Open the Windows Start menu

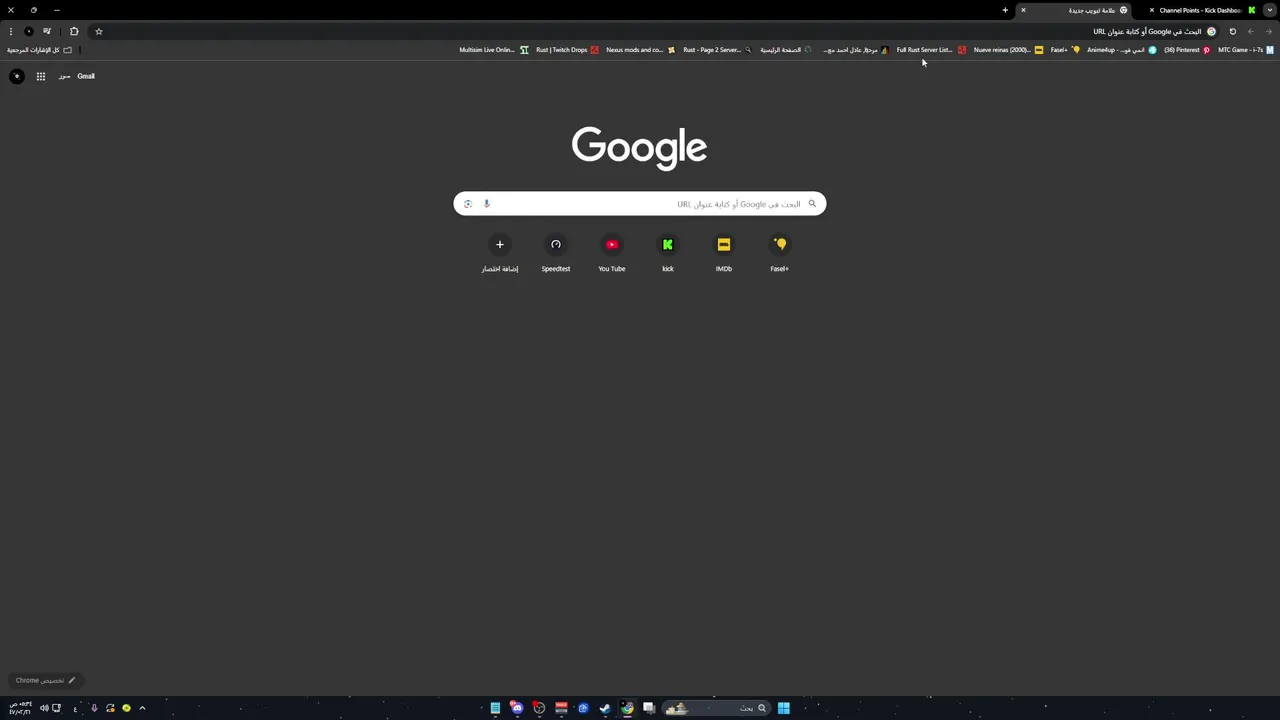click(784, 708)
